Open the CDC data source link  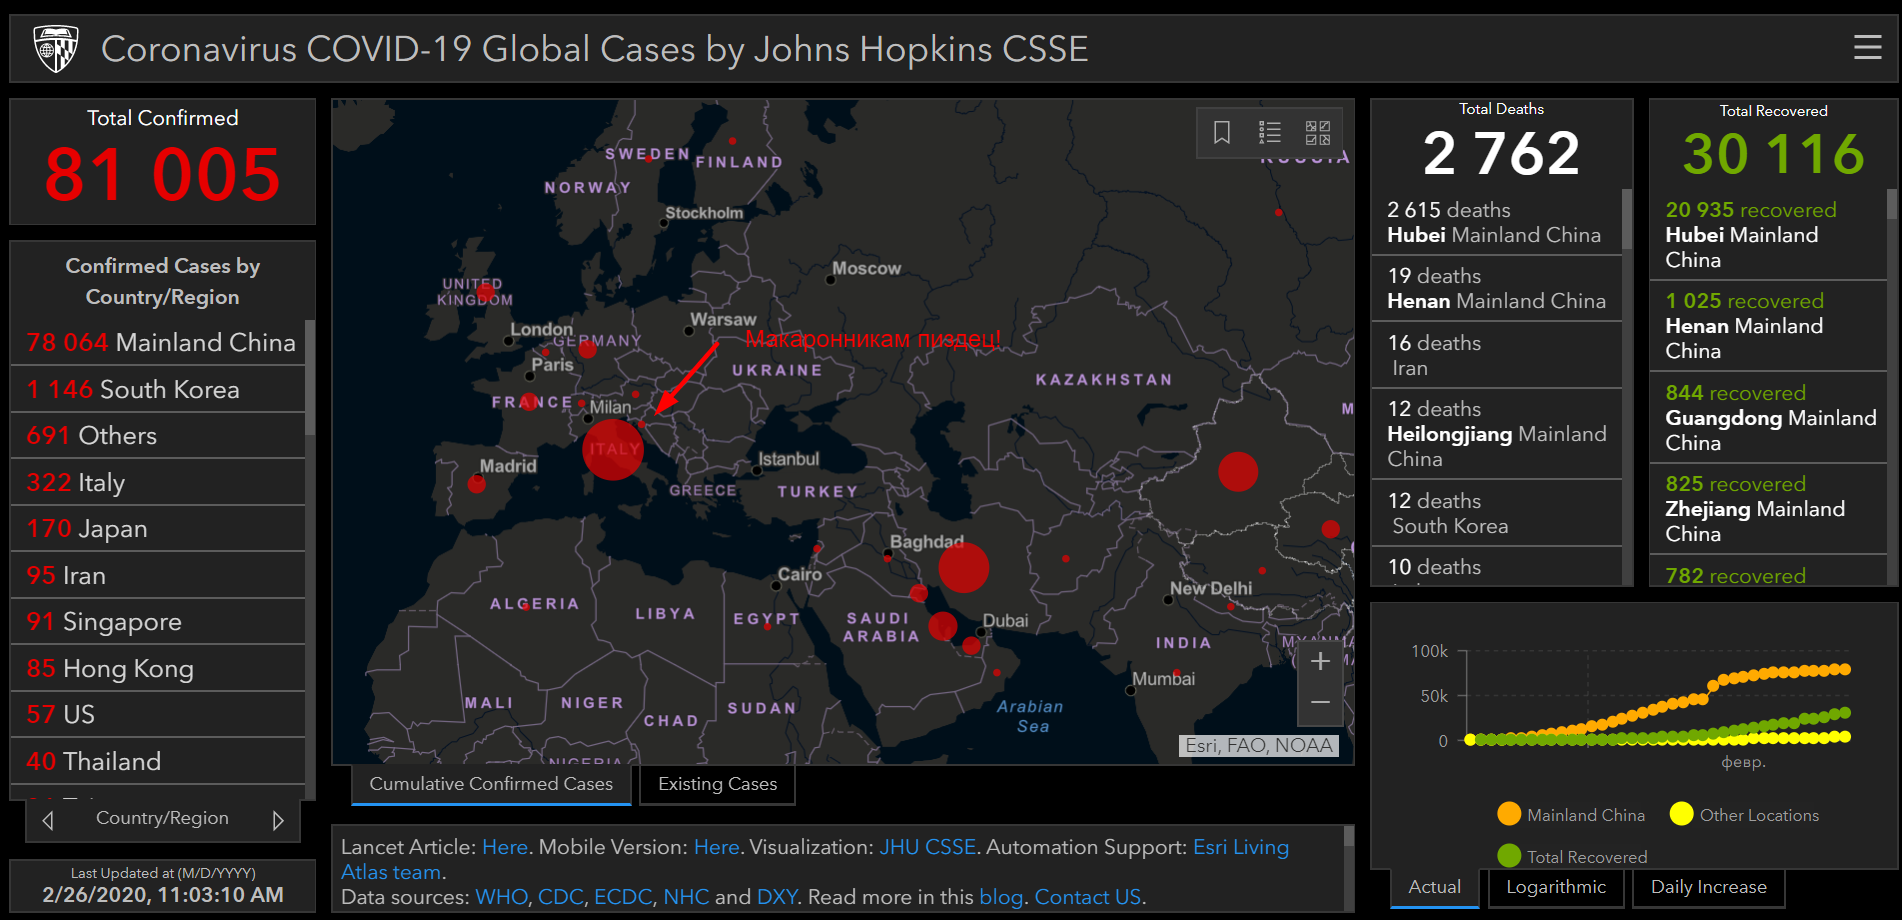[560, 897]
